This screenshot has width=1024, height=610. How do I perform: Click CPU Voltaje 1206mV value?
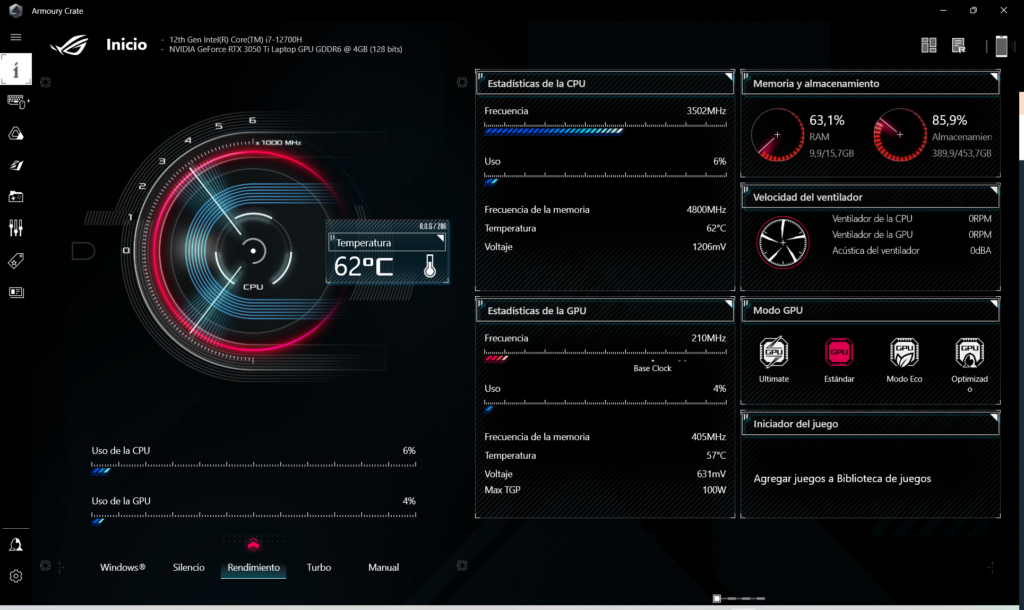coord(709,247)
